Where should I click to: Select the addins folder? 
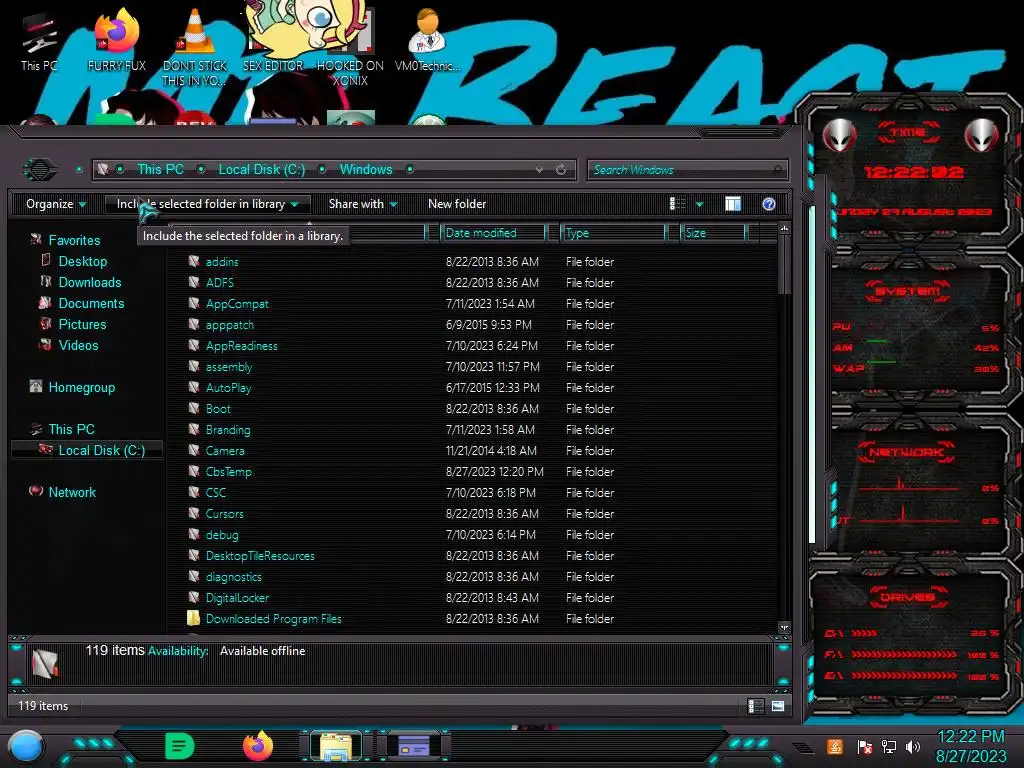click(222, 262)
